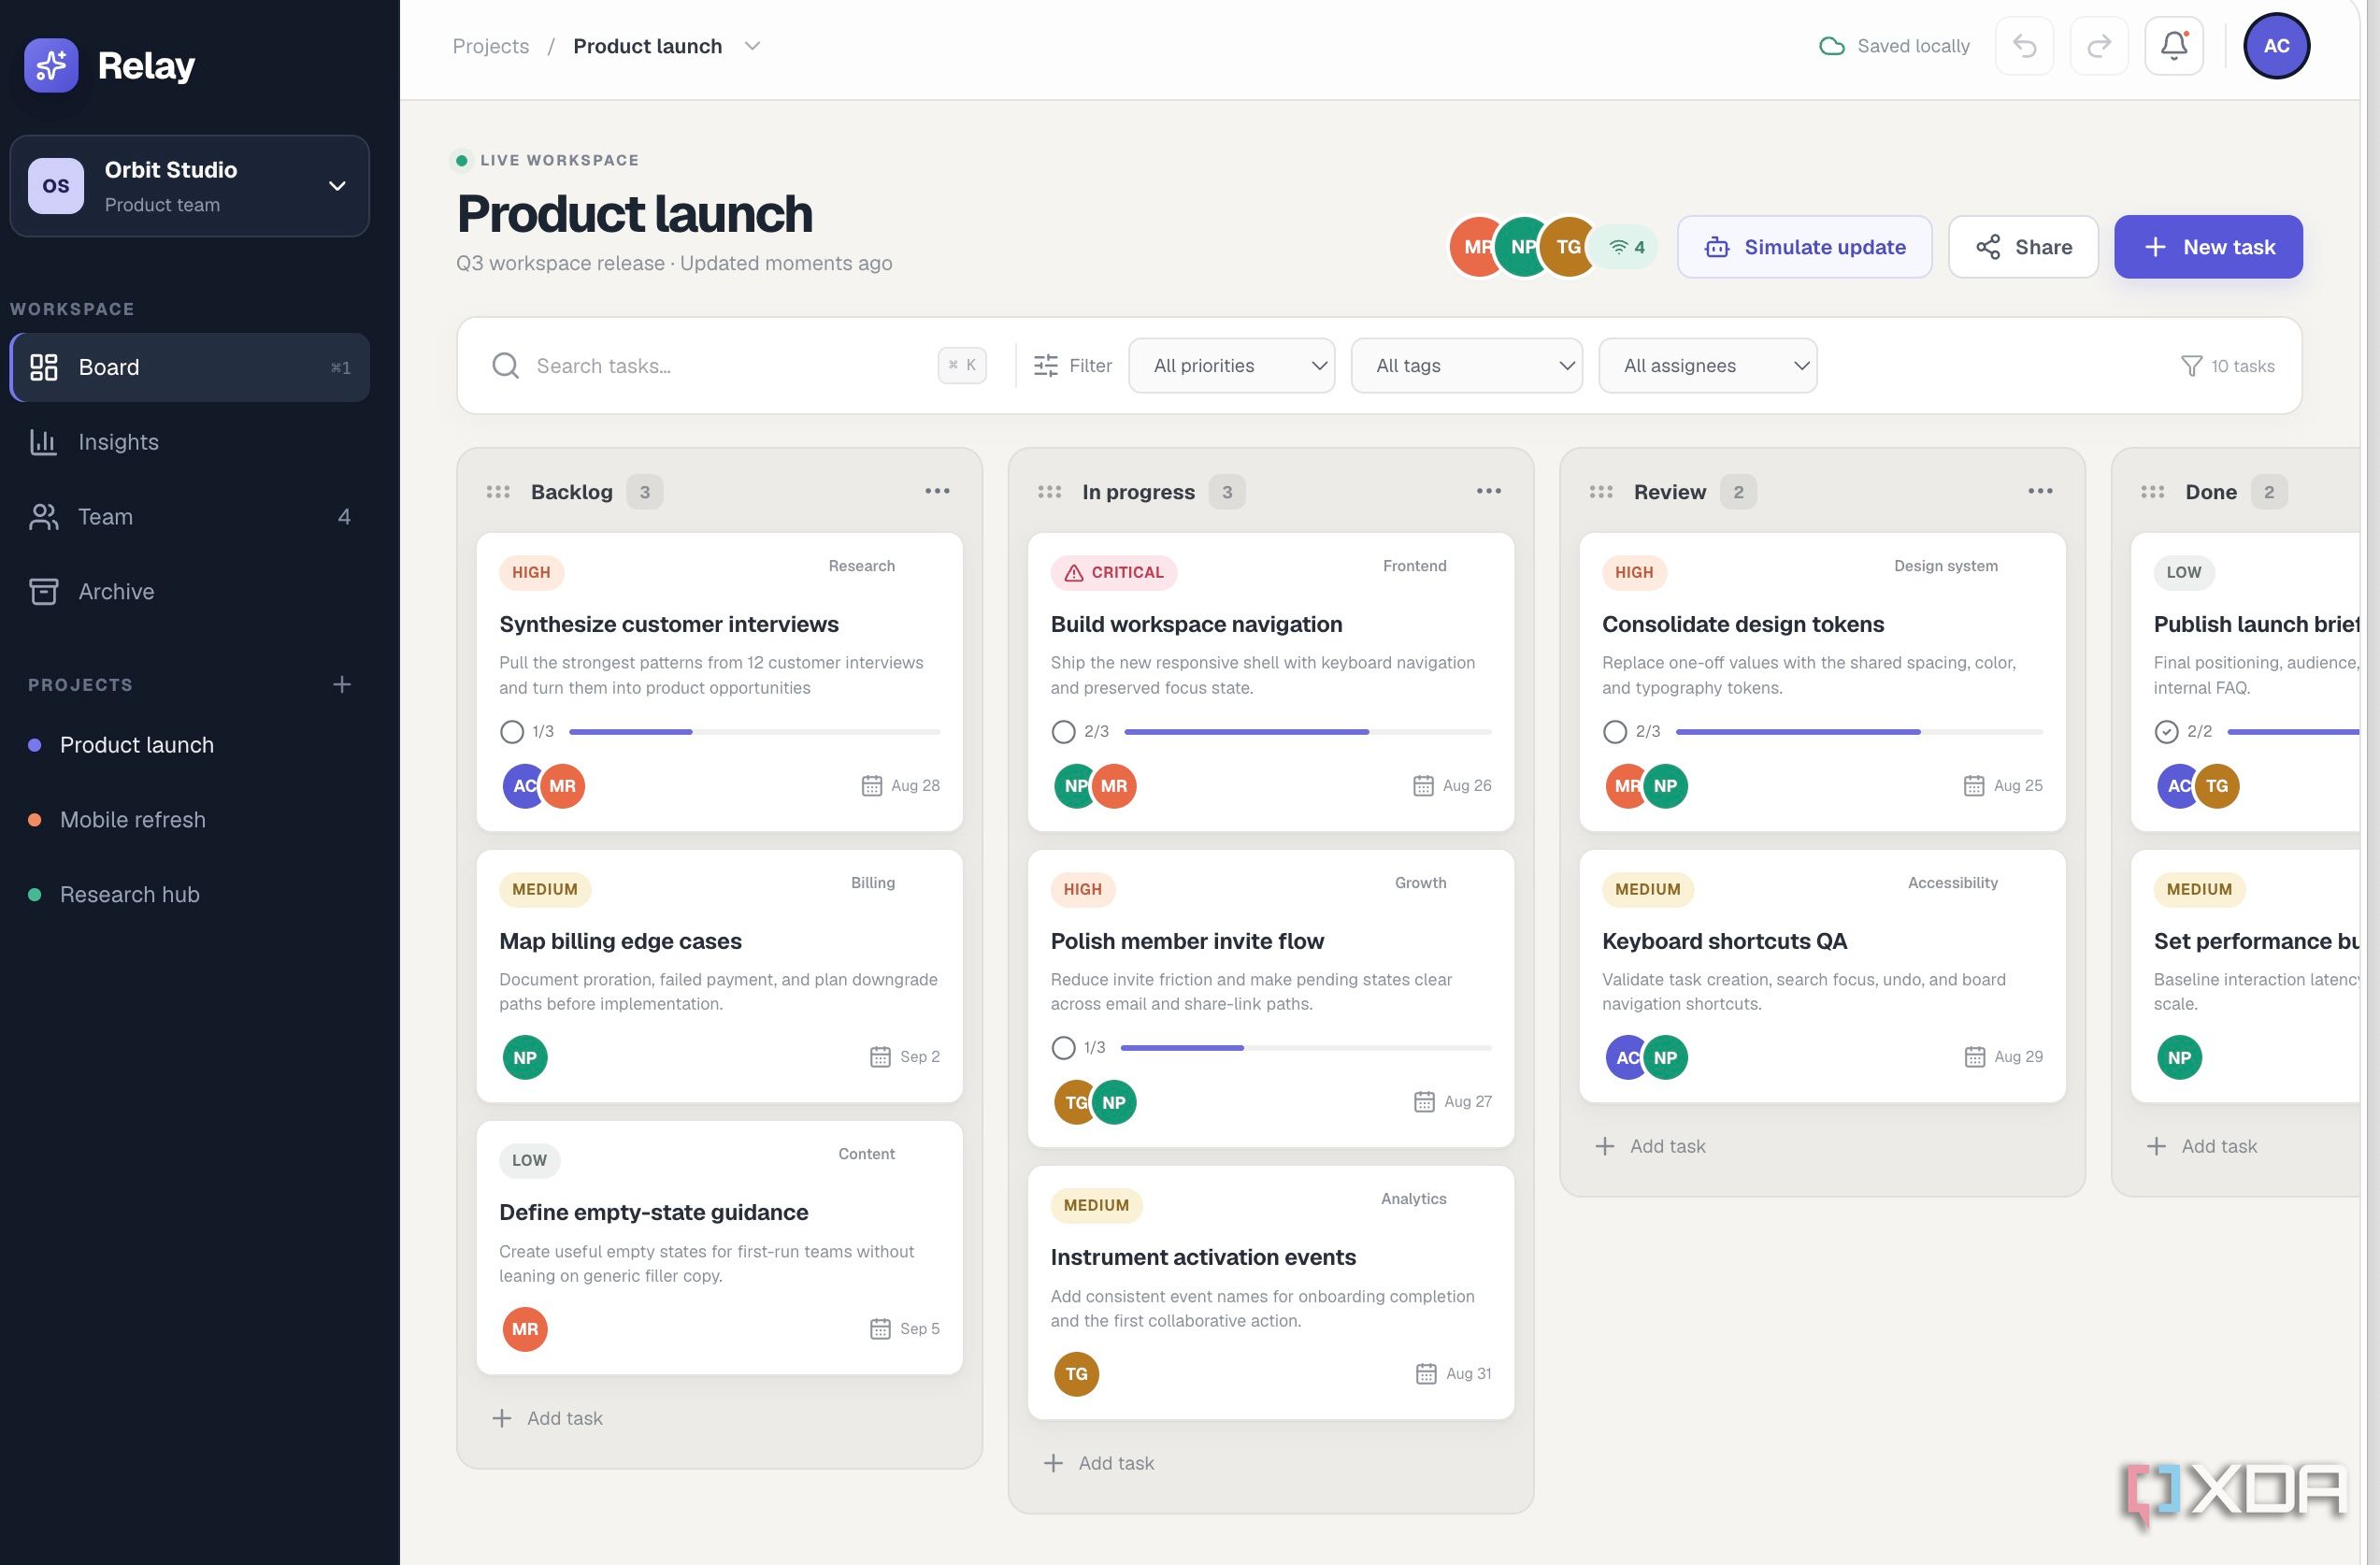Click Add task under Done

point(2202,1146)
